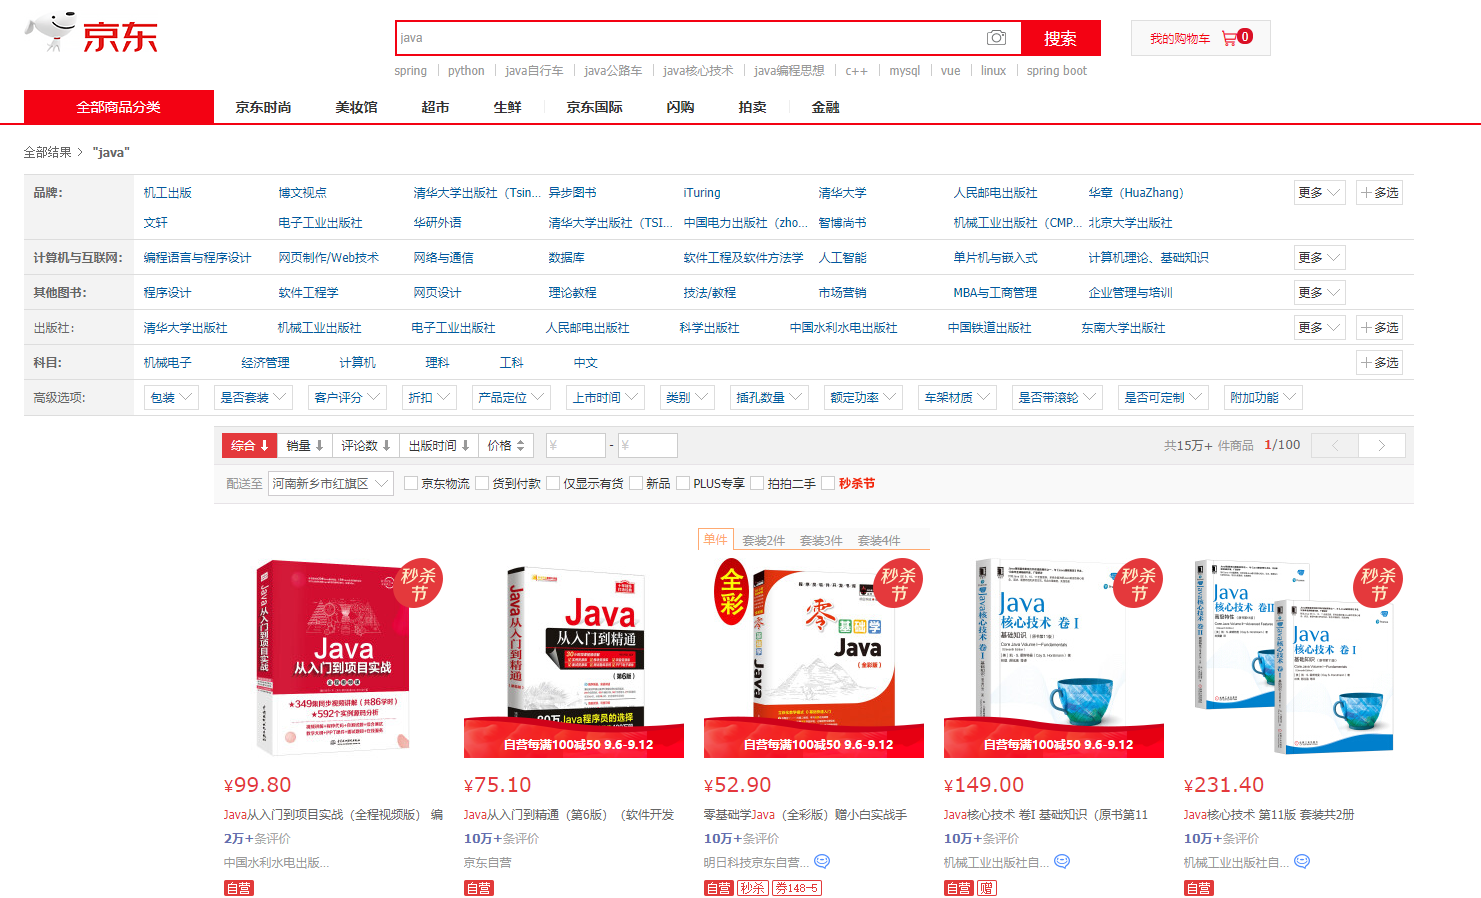
Task: Open 超市 nav item
Action: coord(435,107)
